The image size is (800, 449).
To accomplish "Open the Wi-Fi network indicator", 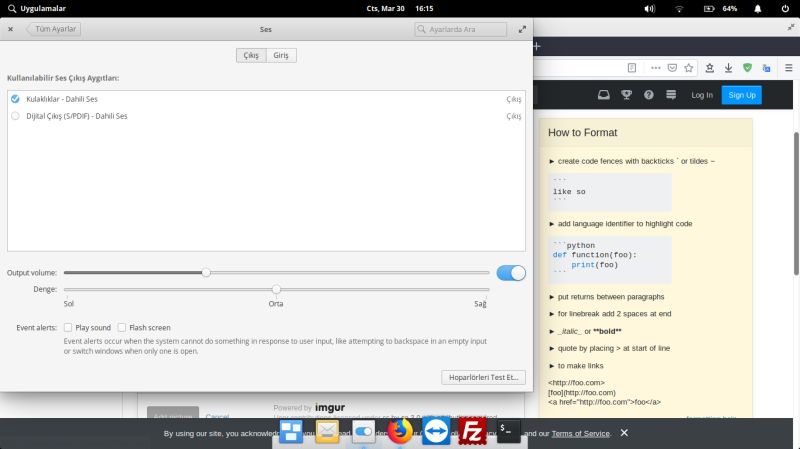I will click(679, 8).
